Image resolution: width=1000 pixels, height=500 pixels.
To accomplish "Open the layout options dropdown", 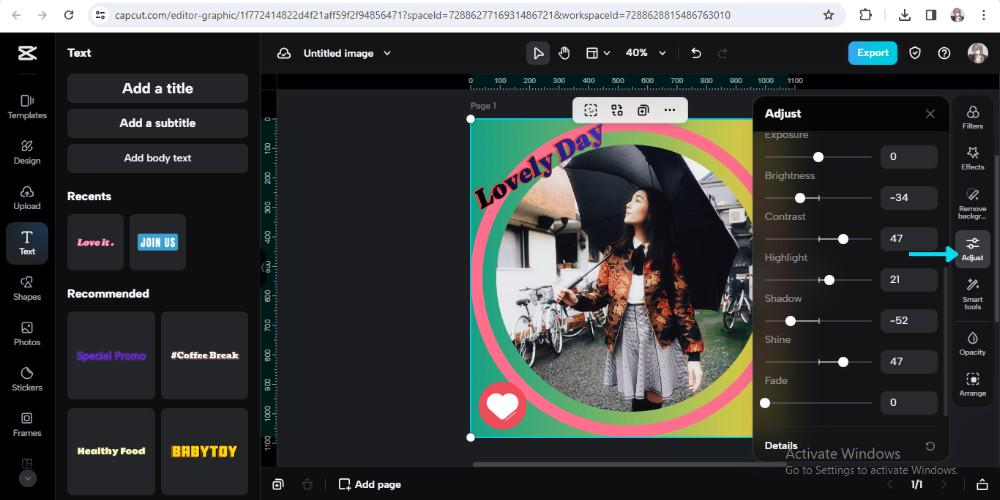I will [598, 53].
